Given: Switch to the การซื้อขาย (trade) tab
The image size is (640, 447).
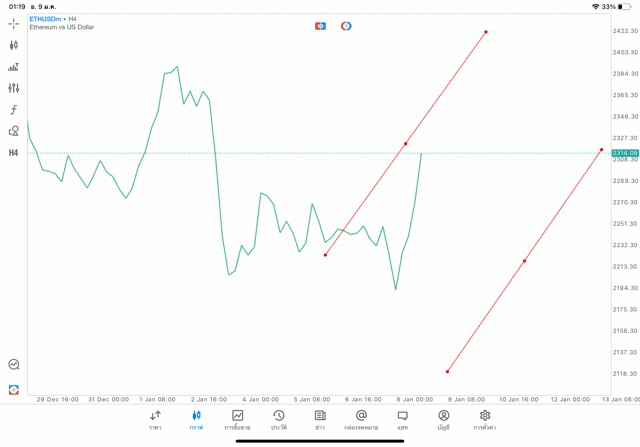Looking at the screenshot, I should point(238,419).
